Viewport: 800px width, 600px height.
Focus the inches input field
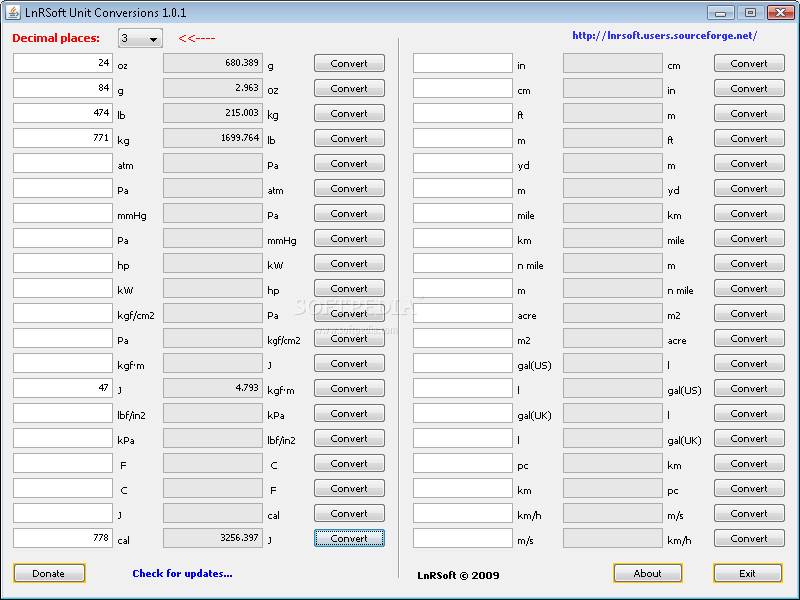463,63
